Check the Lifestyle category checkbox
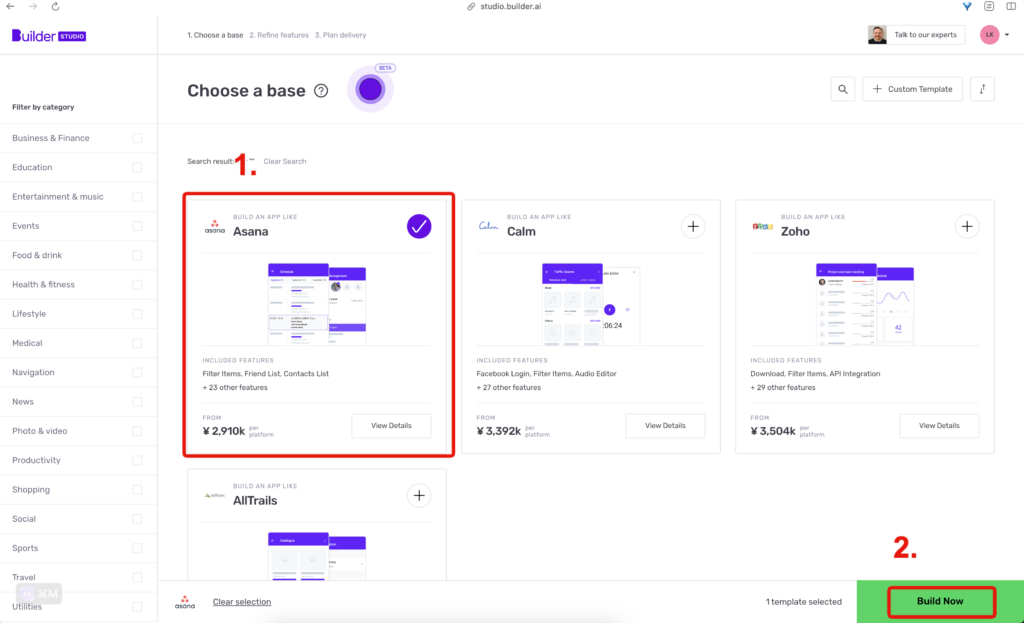The image size is (1024, 623). [x=137, y=314]
